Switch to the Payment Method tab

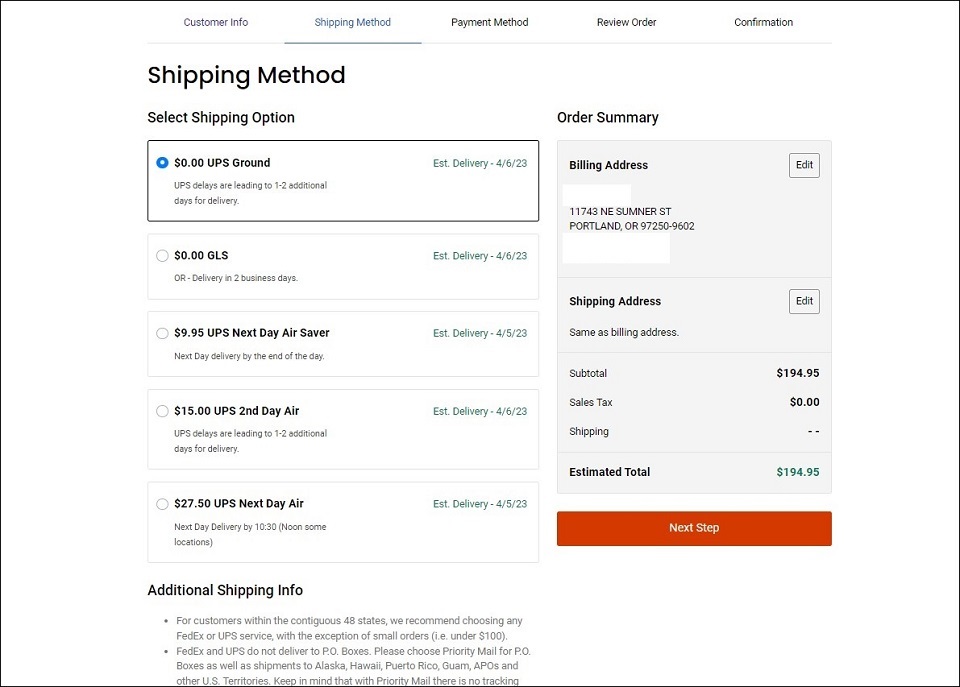490,22
